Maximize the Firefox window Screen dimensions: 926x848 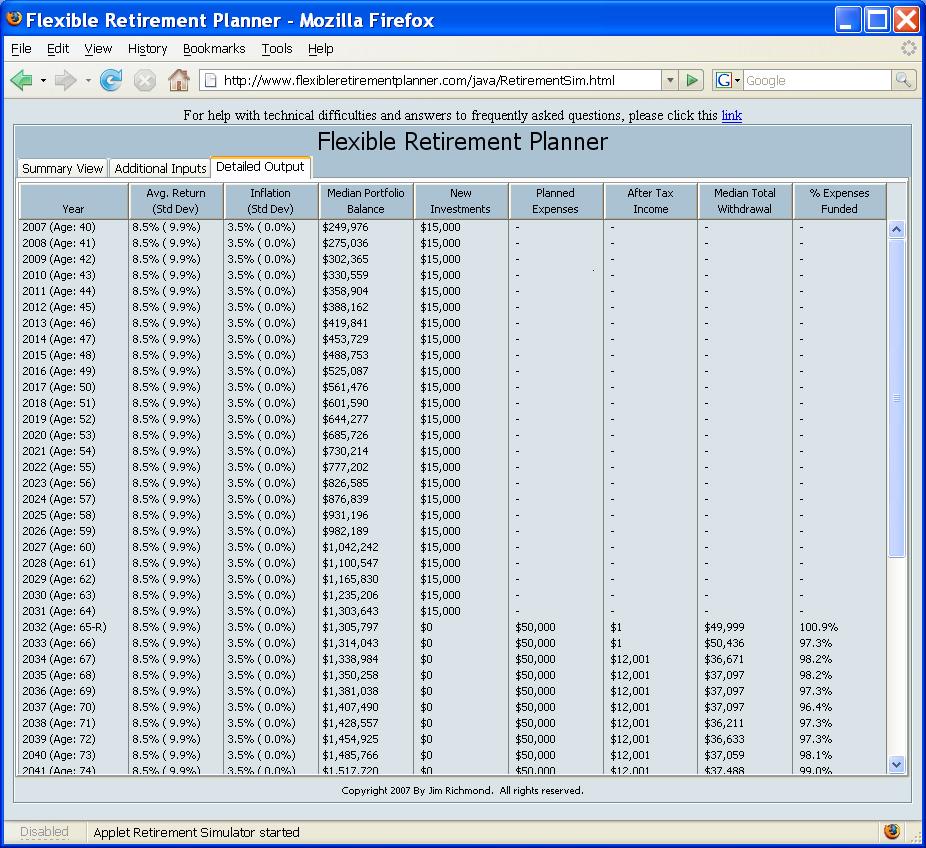click(877, 19)
